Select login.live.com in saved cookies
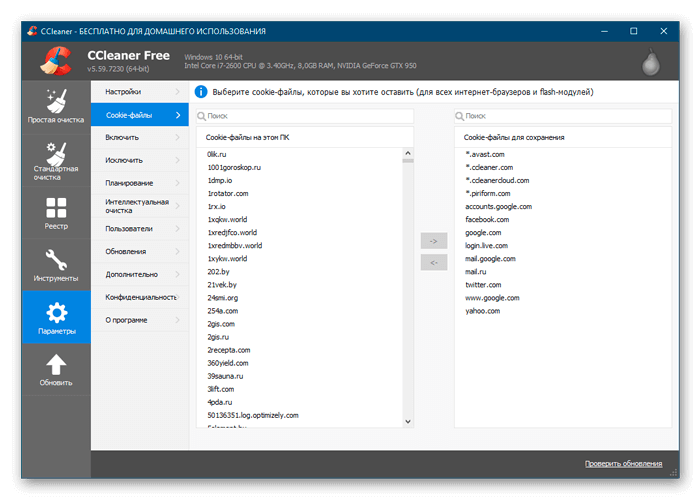Screen dimensions: 700x499 pyautogui.click(x=486, y=245)
